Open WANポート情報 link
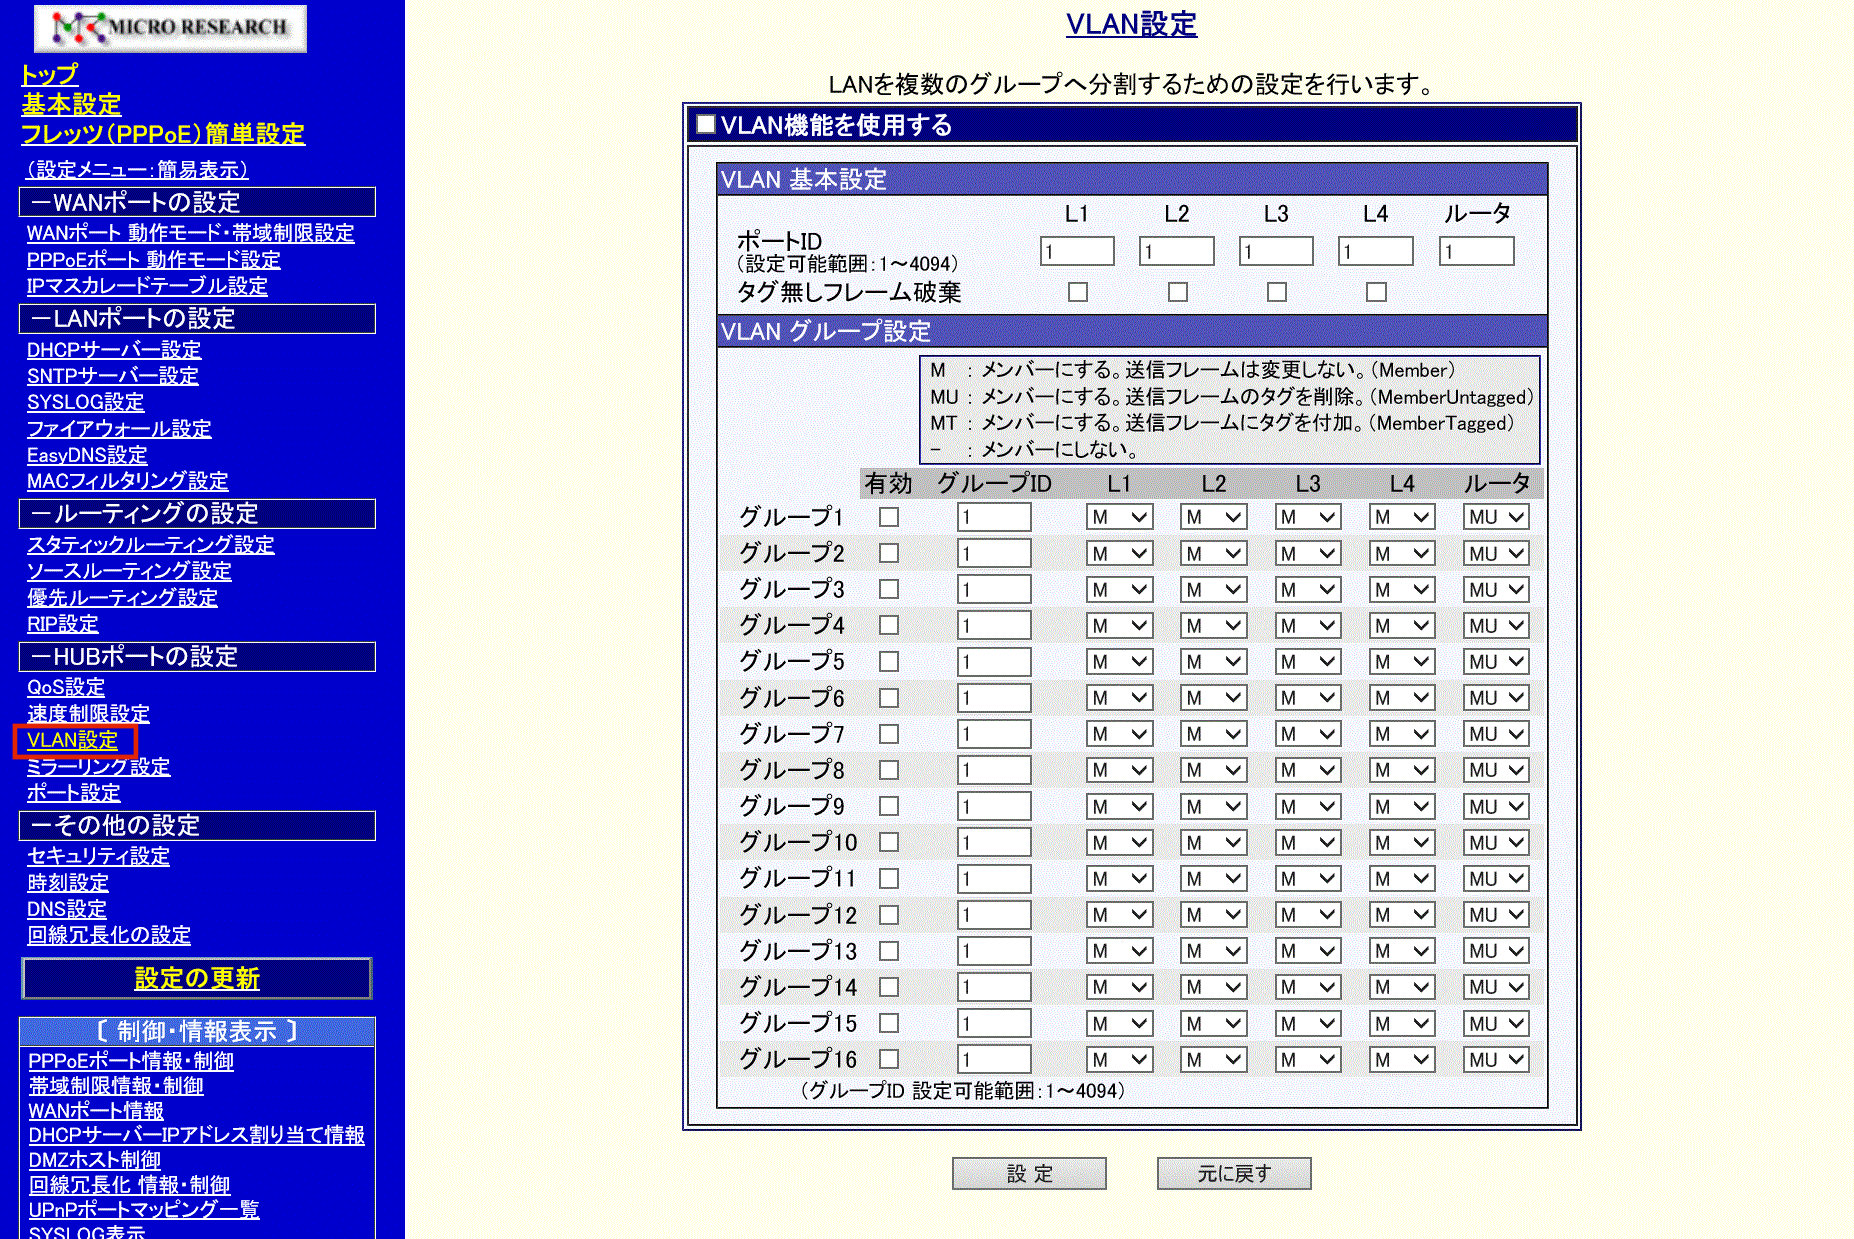 96,1111
